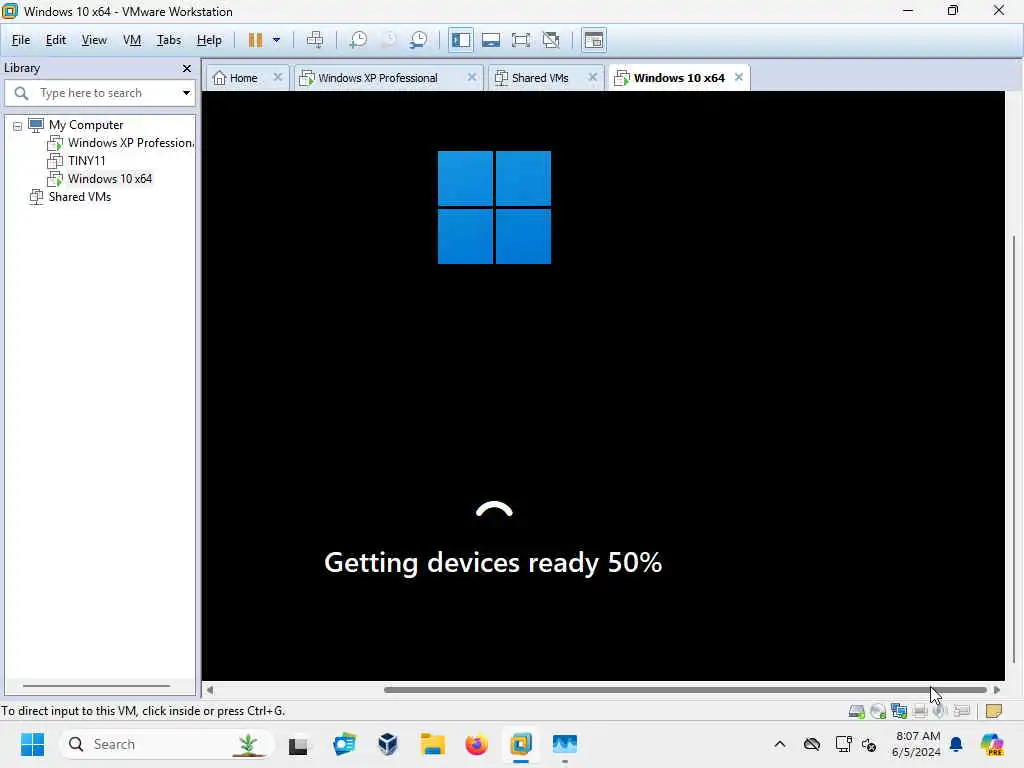Image resolution: width=1024 pixels, height=768 pixels.
Task: Close the Library panel
Action: click(187, 69)
